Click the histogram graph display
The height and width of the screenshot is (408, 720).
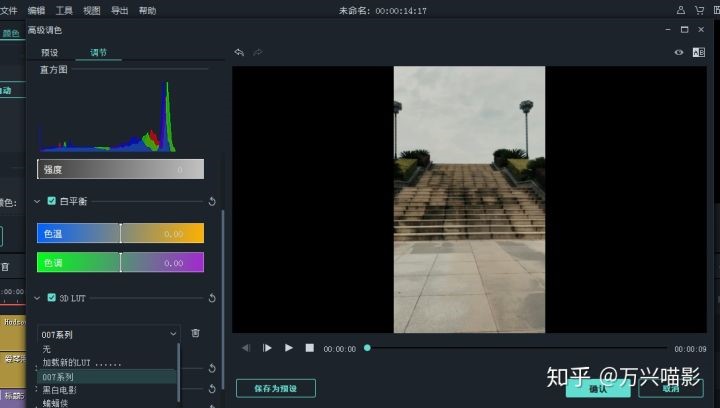(x=108, y=117)
